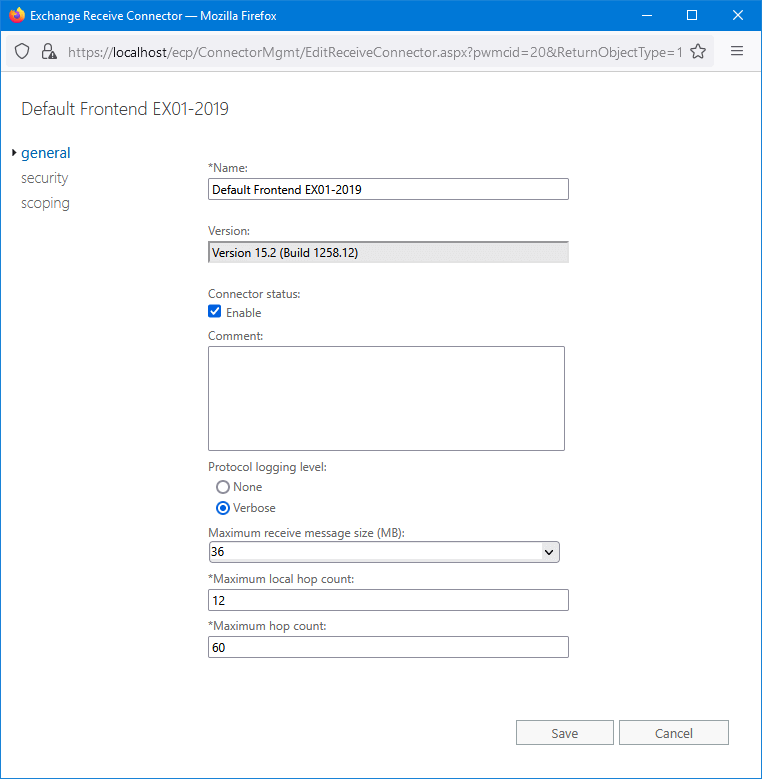Bookmark this page with the star icon

pos(698,51)
